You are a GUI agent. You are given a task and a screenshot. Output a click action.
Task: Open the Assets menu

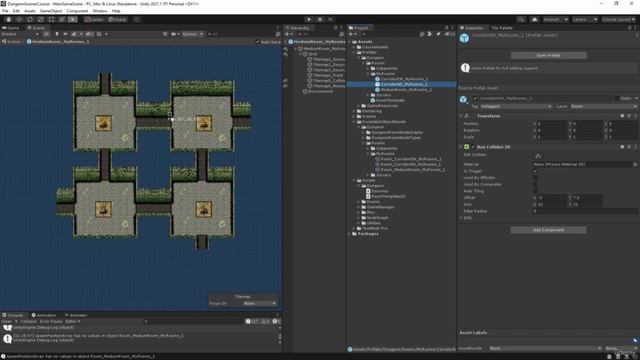30,11
